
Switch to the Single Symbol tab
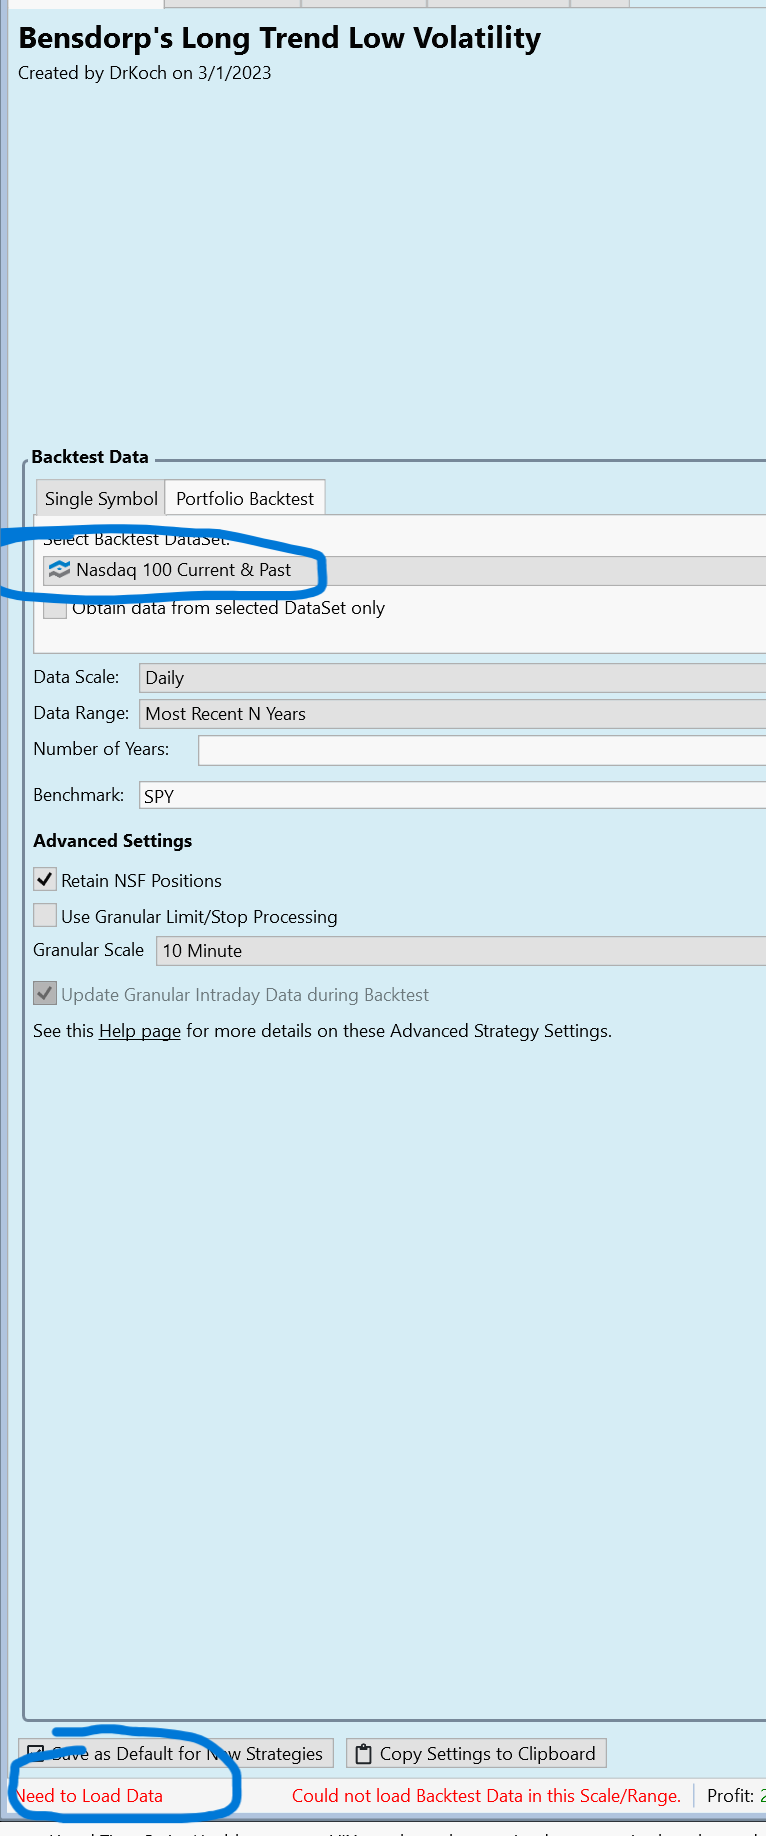(x=101, y=499)
